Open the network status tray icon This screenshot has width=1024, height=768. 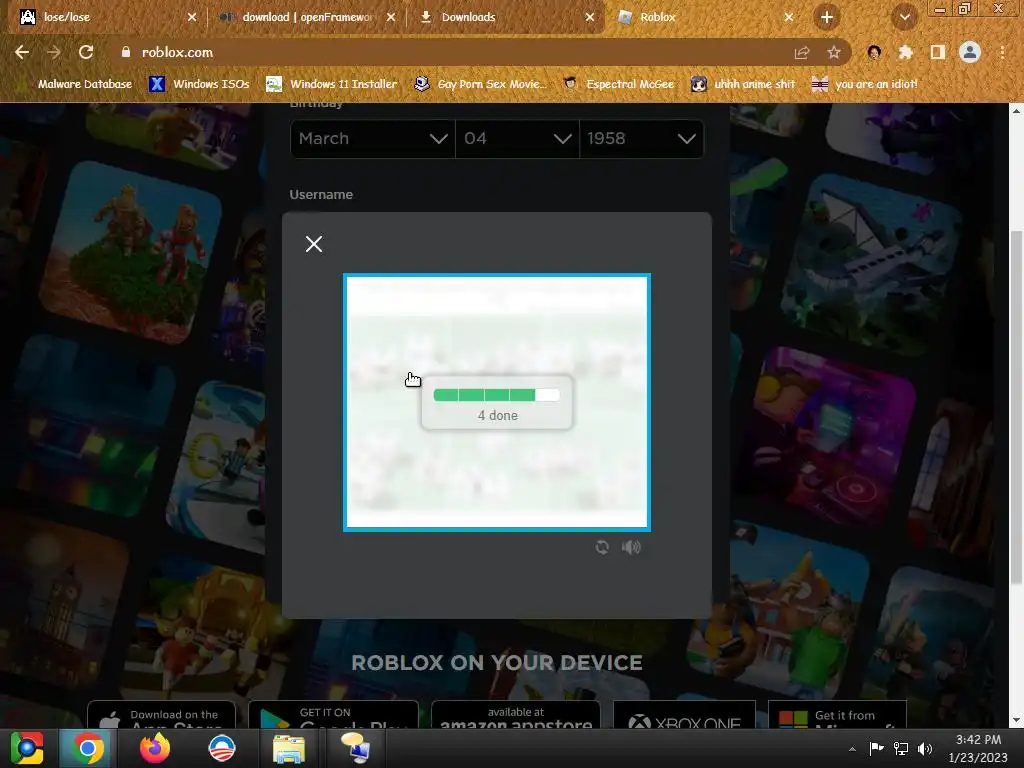[901, 748]
